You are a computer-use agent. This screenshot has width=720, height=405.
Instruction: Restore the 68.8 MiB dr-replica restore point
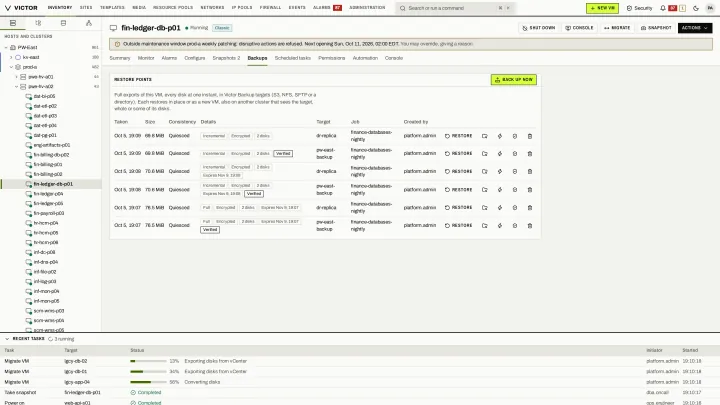(458, 136)
